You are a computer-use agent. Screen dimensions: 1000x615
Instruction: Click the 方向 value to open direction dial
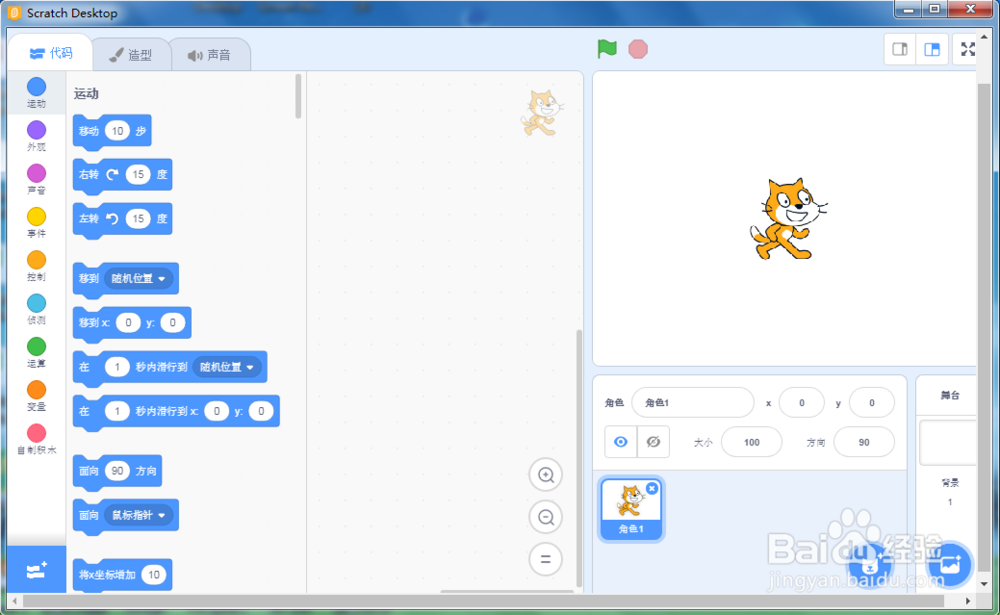863,441
